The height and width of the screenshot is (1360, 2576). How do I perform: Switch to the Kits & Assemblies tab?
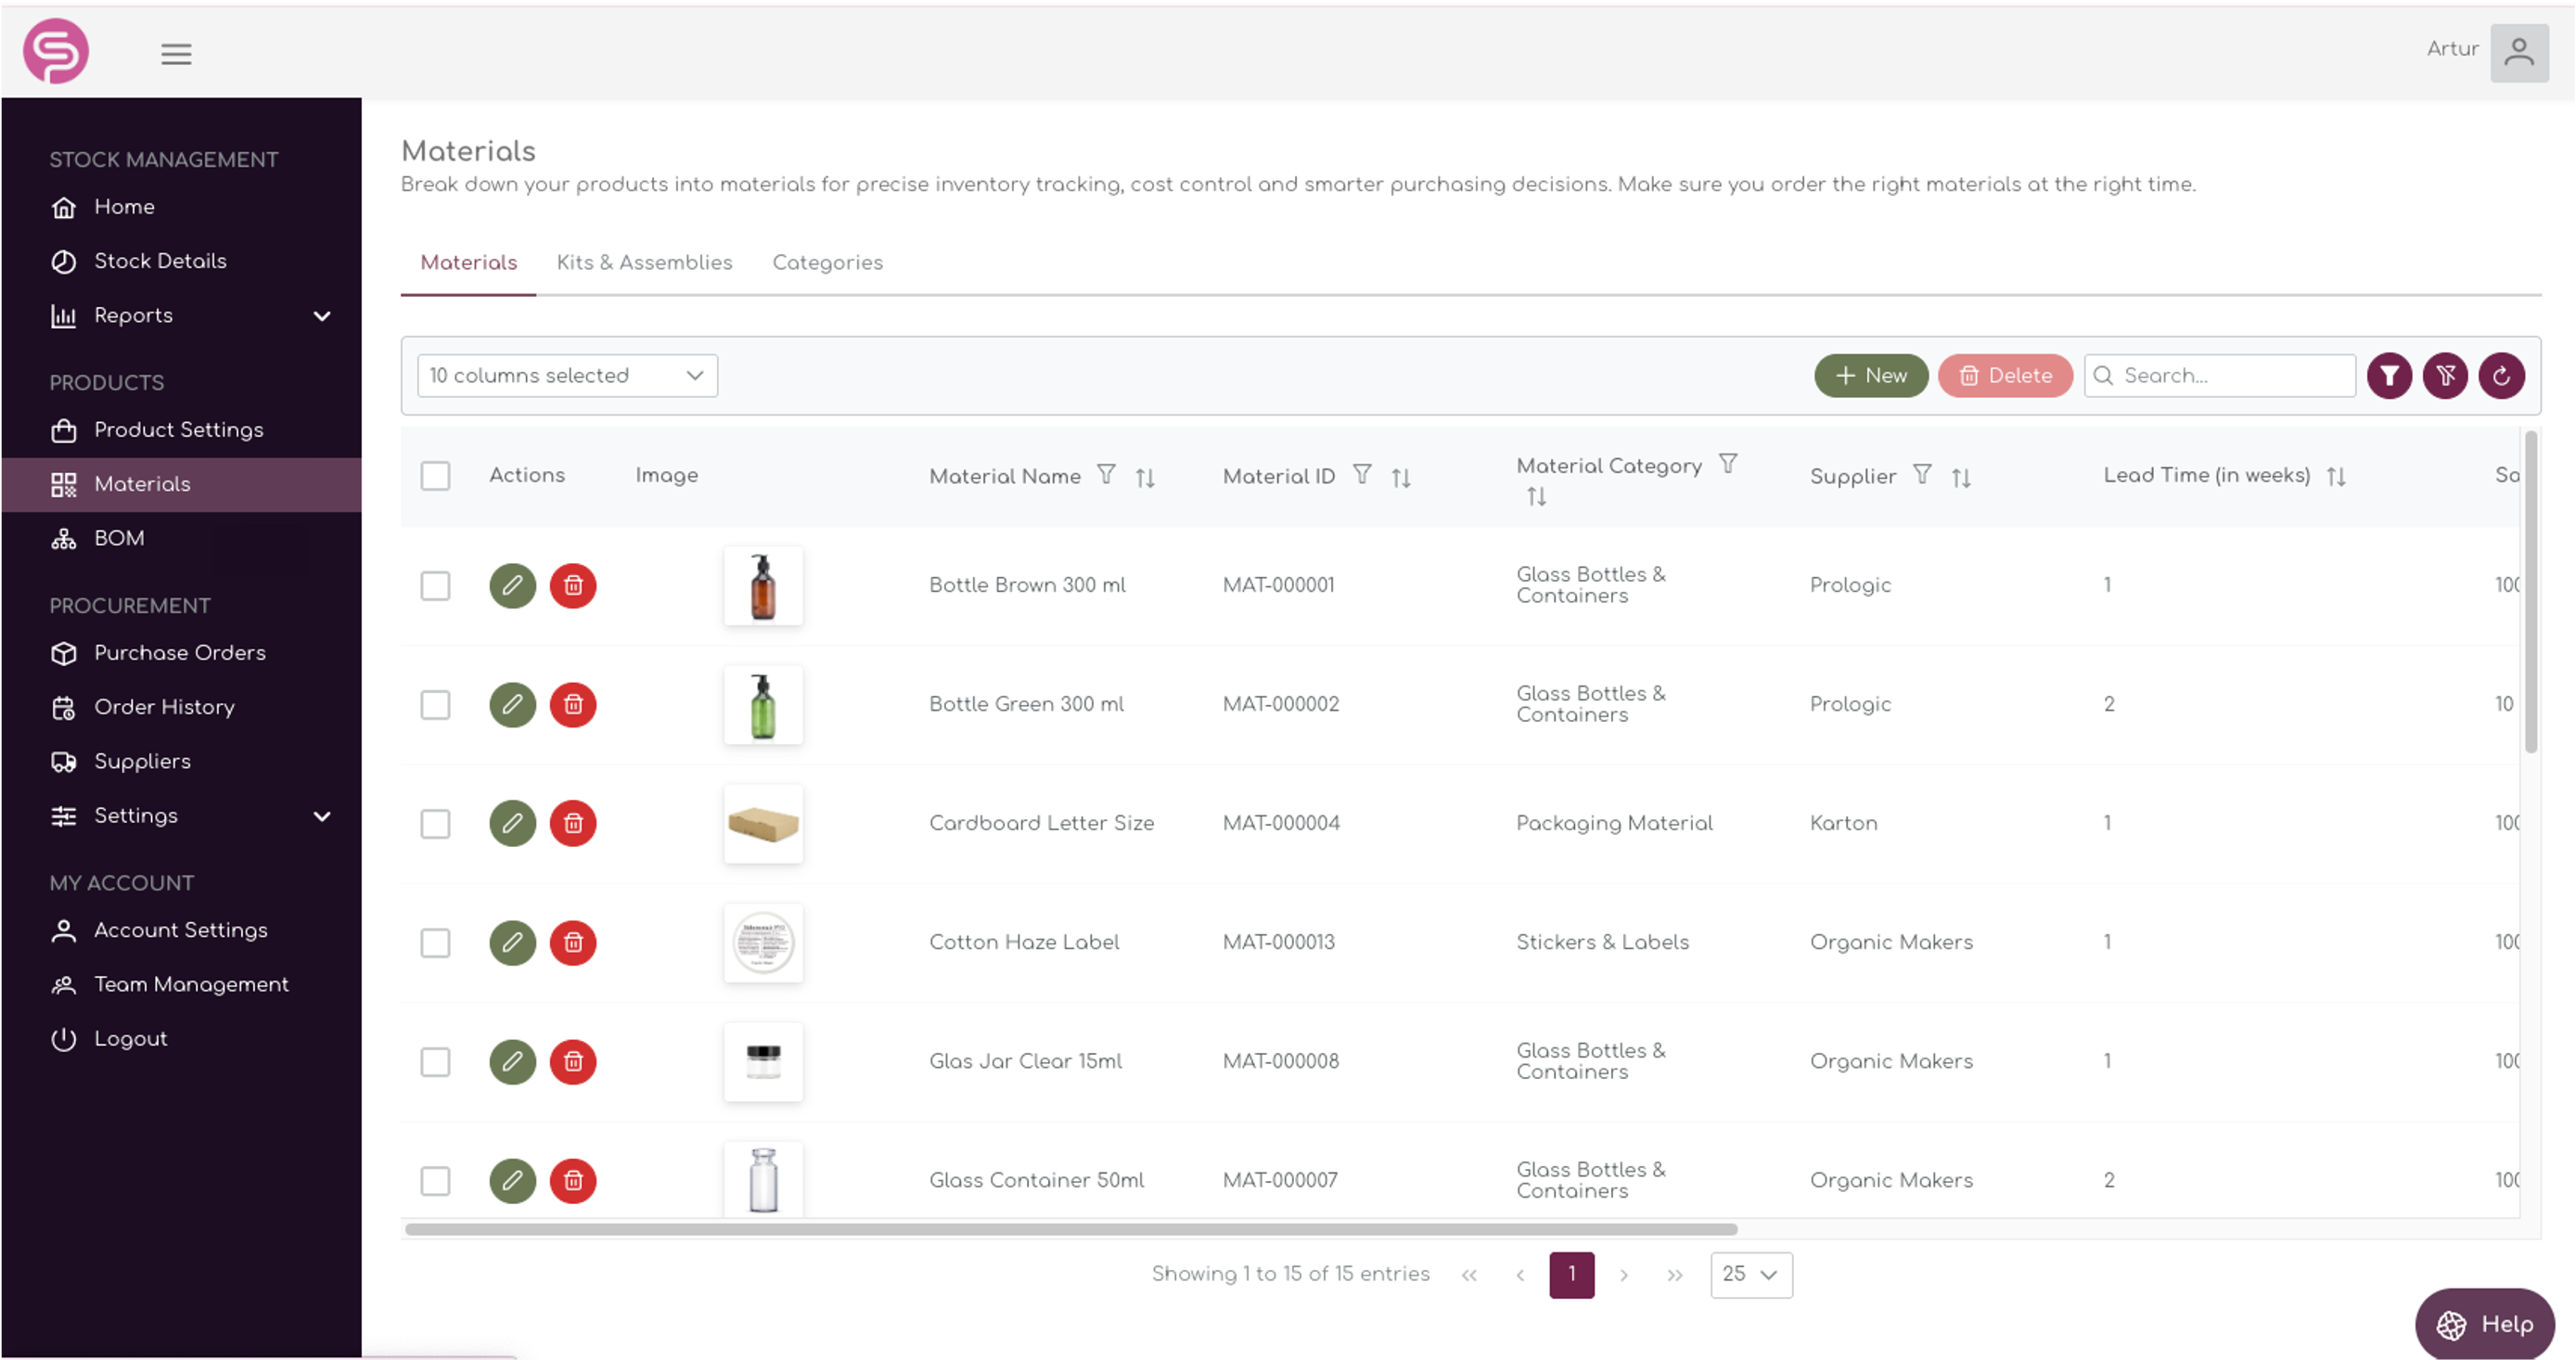coord(644,262)
